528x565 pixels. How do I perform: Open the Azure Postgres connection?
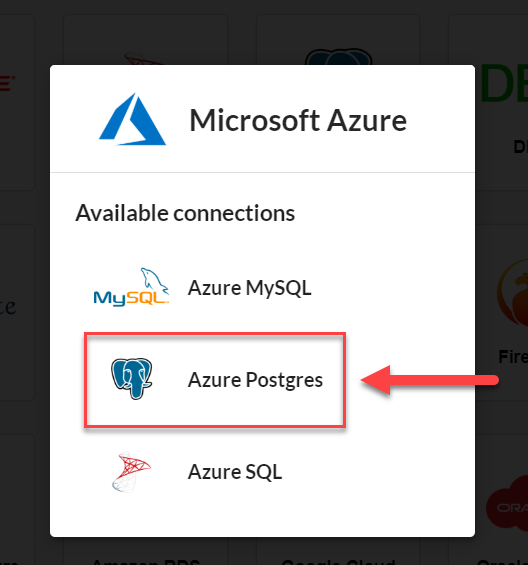coord(215,380)
